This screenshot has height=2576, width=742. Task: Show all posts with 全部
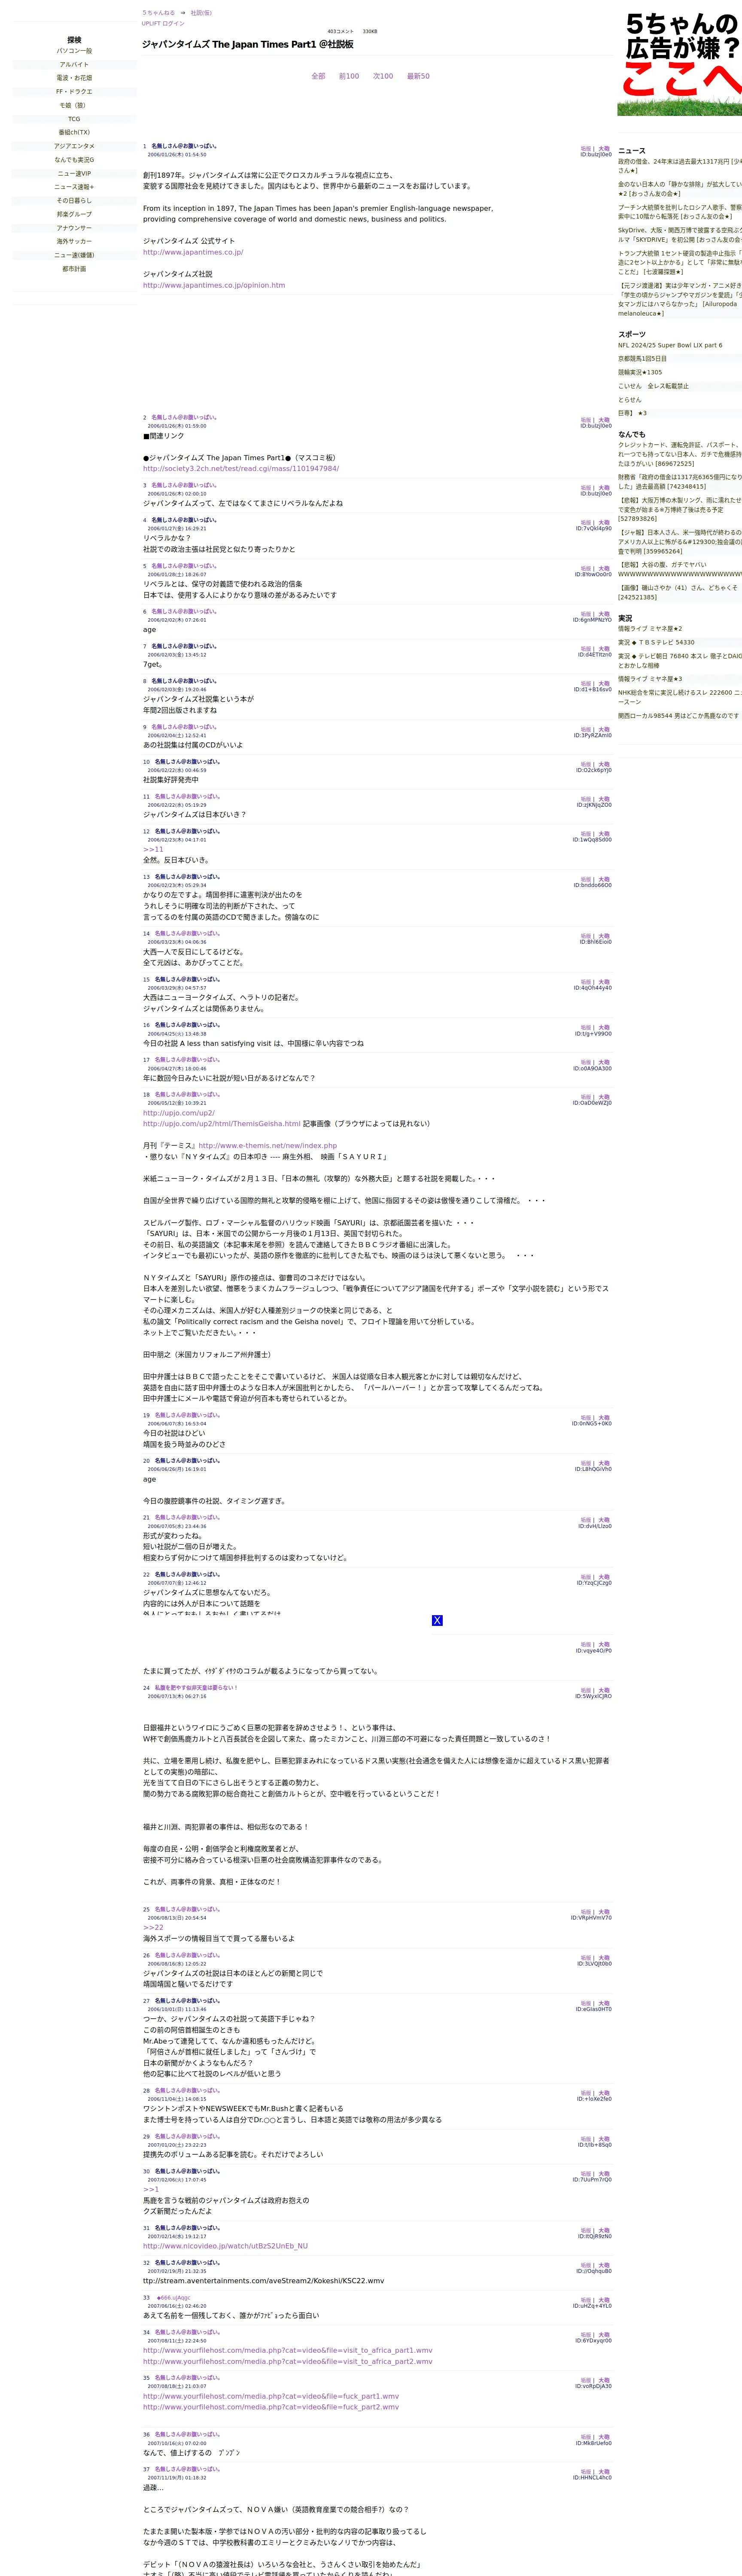(x=318, y=76)
